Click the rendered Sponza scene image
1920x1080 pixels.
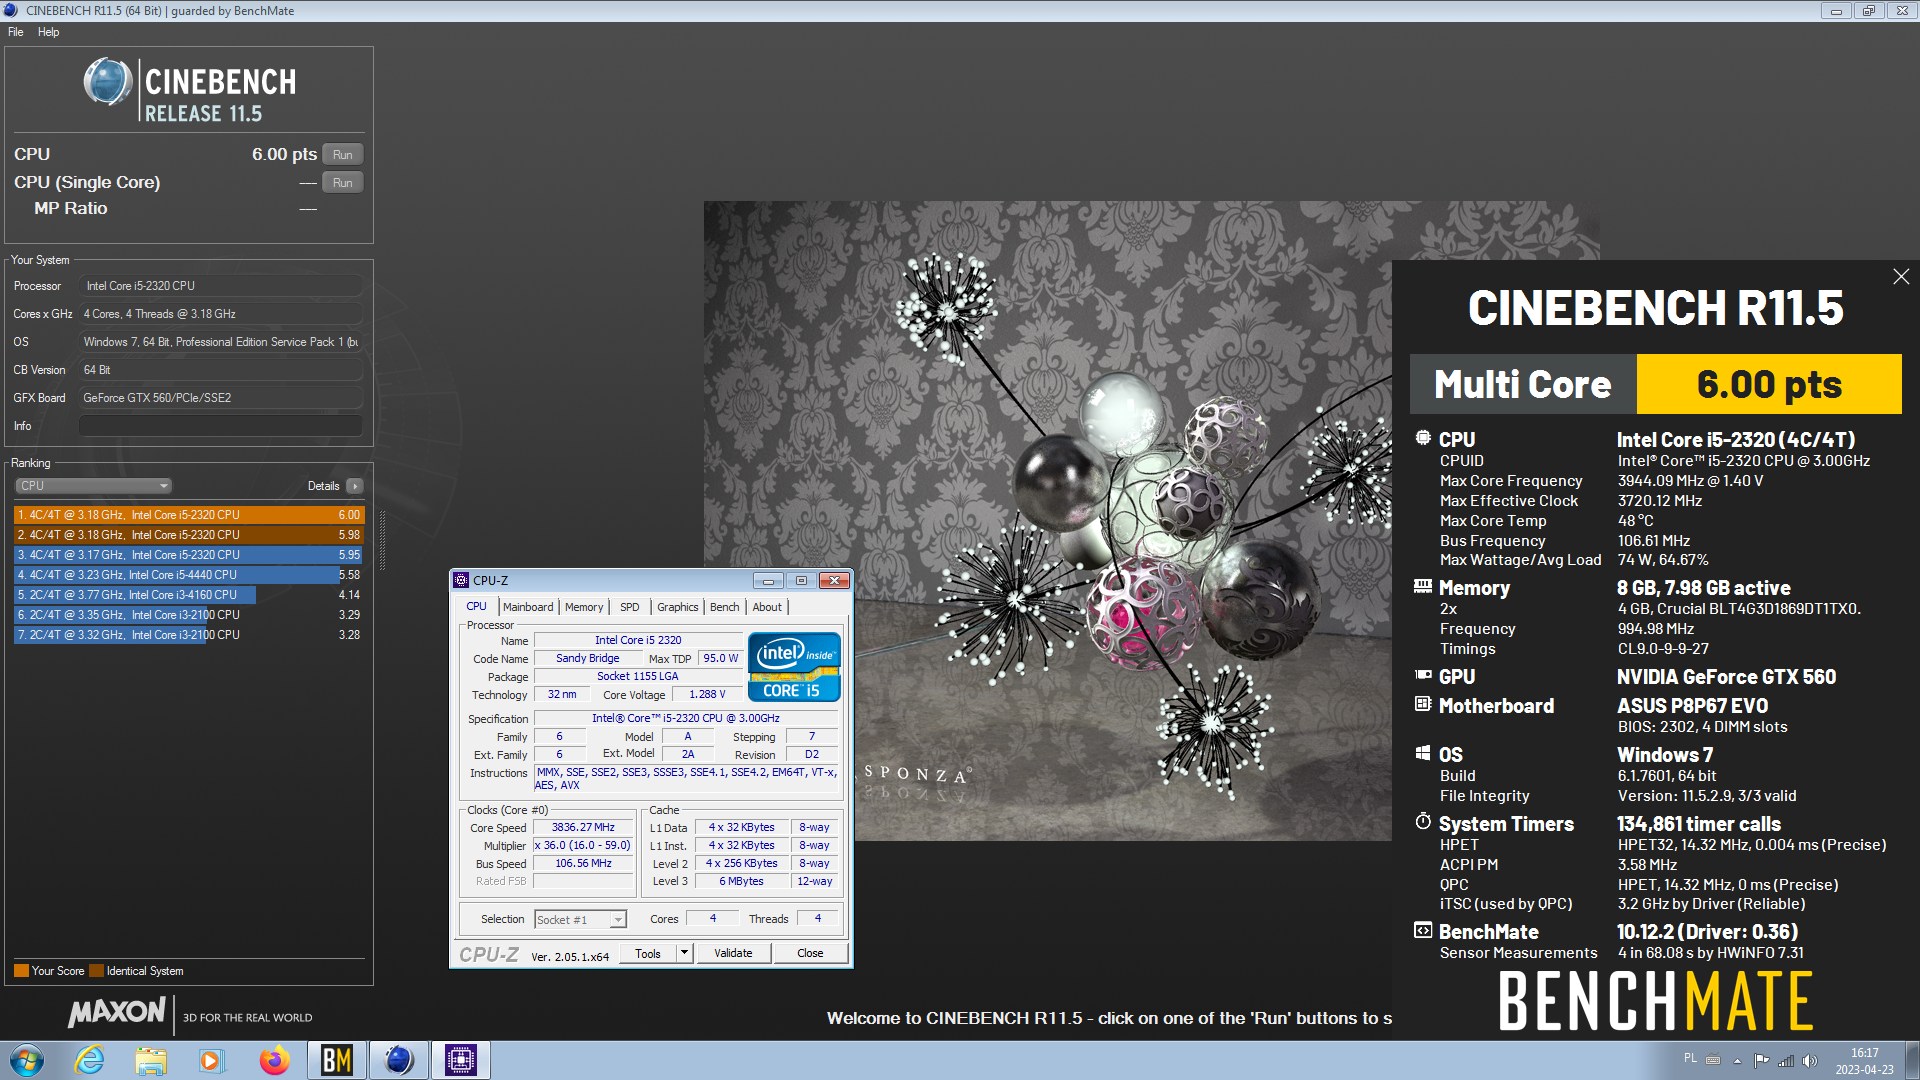pyautogui.click(x=1048, y=520)
